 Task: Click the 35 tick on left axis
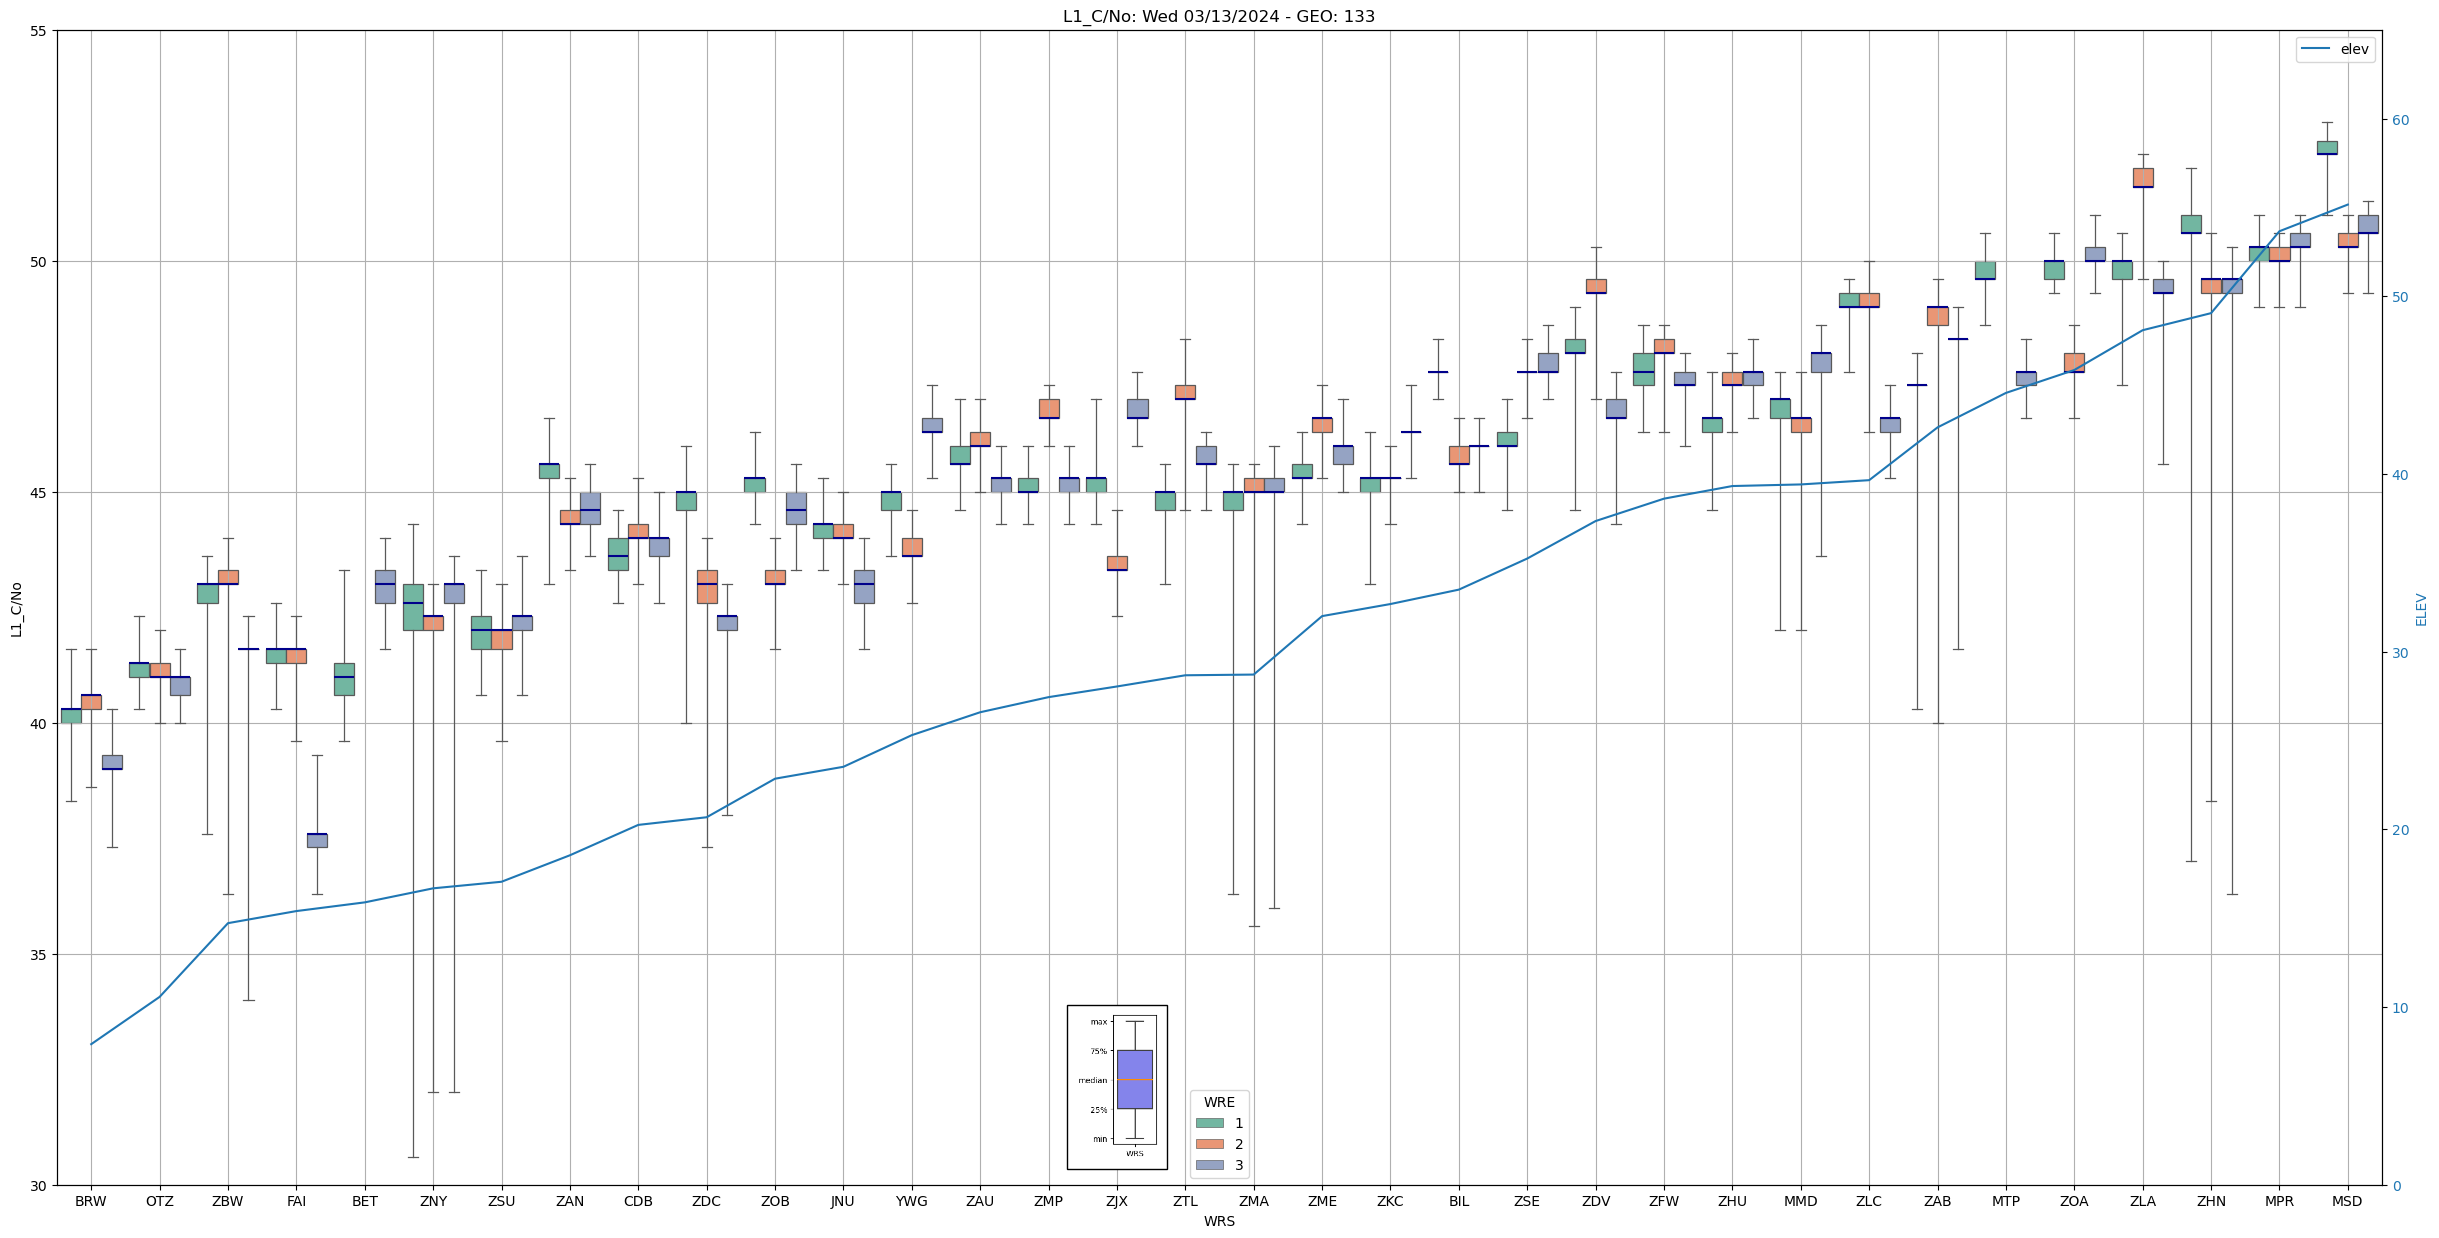tap(39, 955)
